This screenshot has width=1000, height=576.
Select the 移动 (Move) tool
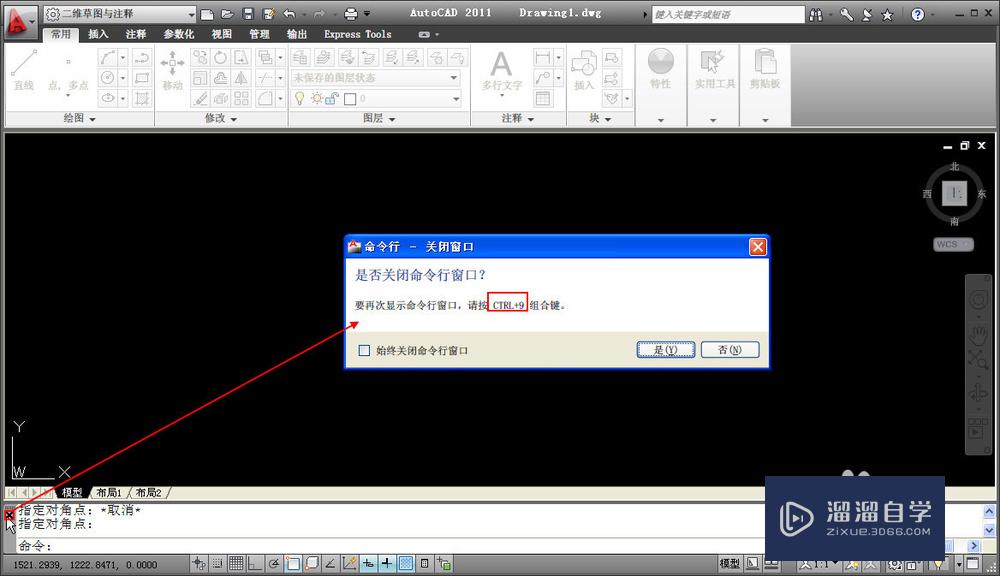point(170,71)
